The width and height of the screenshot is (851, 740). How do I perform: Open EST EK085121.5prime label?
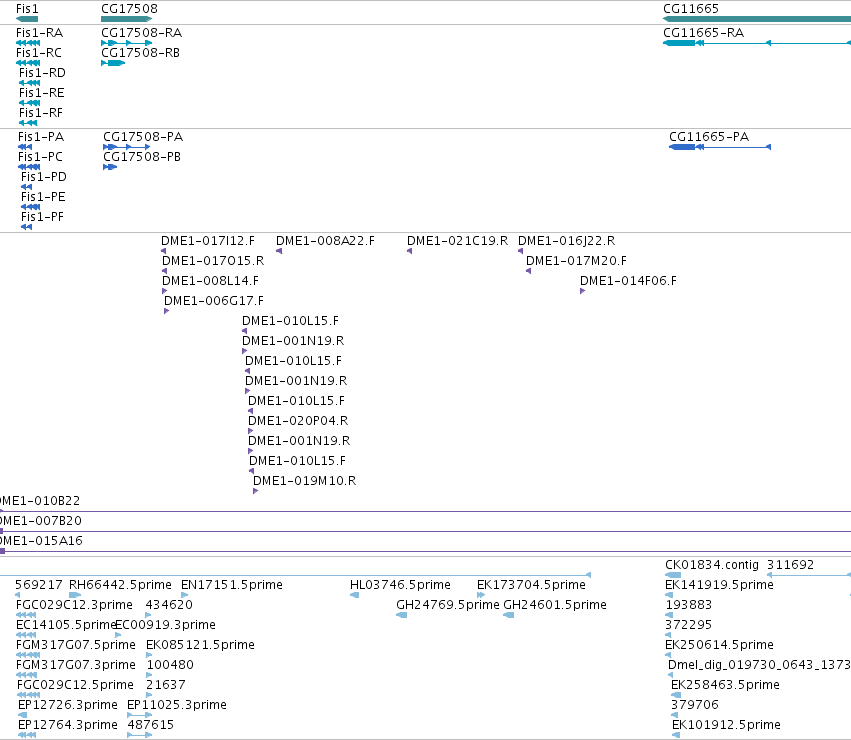[x=200, y=646]
